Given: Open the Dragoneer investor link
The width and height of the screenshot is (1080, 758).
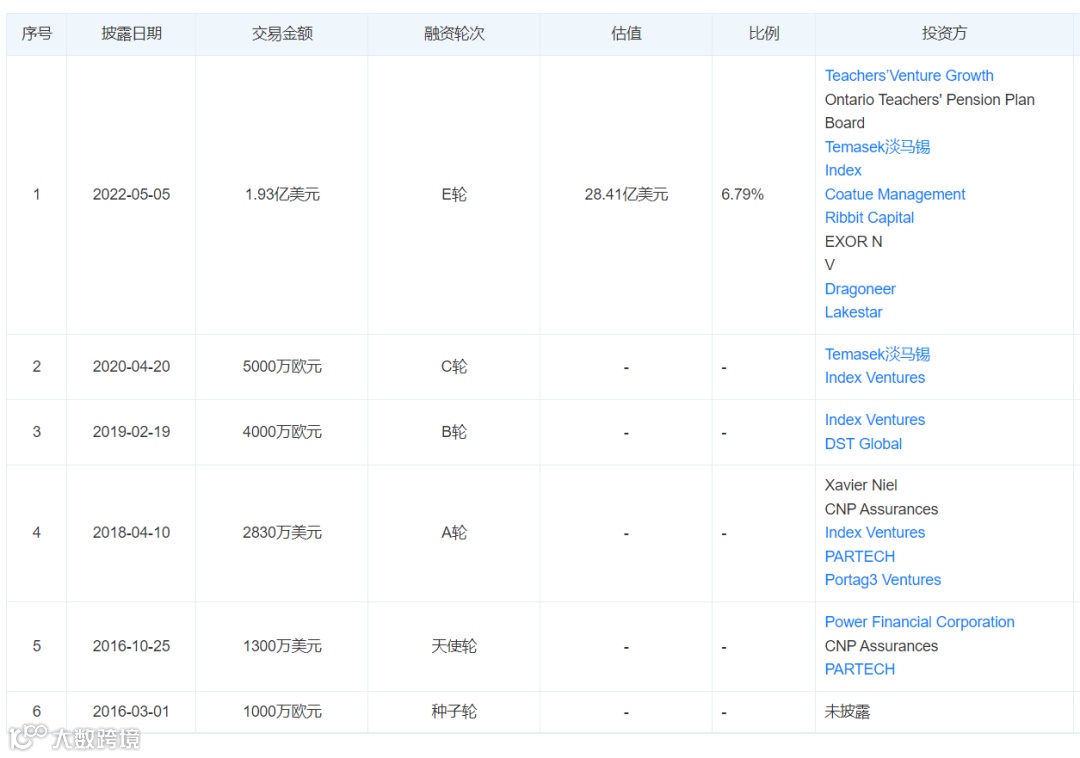Looking at the screenshot, I should (860, 289).
